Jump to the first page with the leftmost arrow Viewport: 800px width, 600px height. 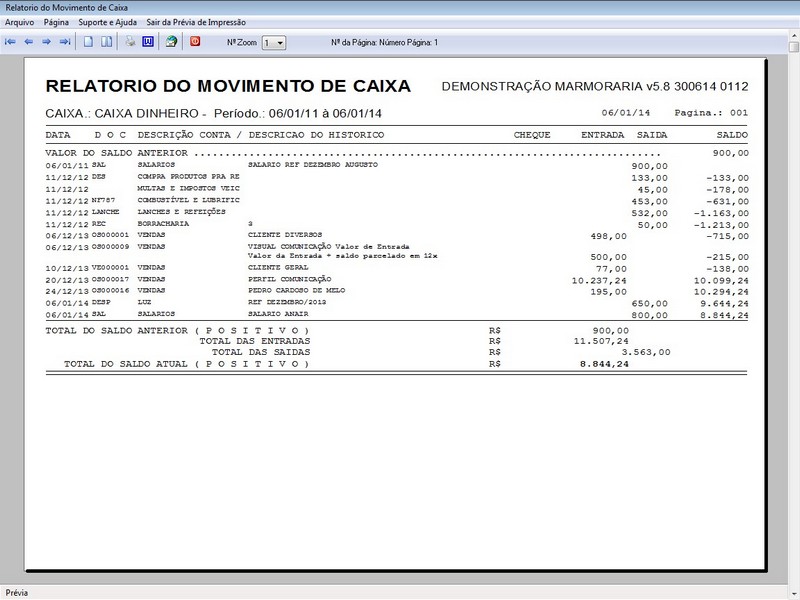coord(12,40)
